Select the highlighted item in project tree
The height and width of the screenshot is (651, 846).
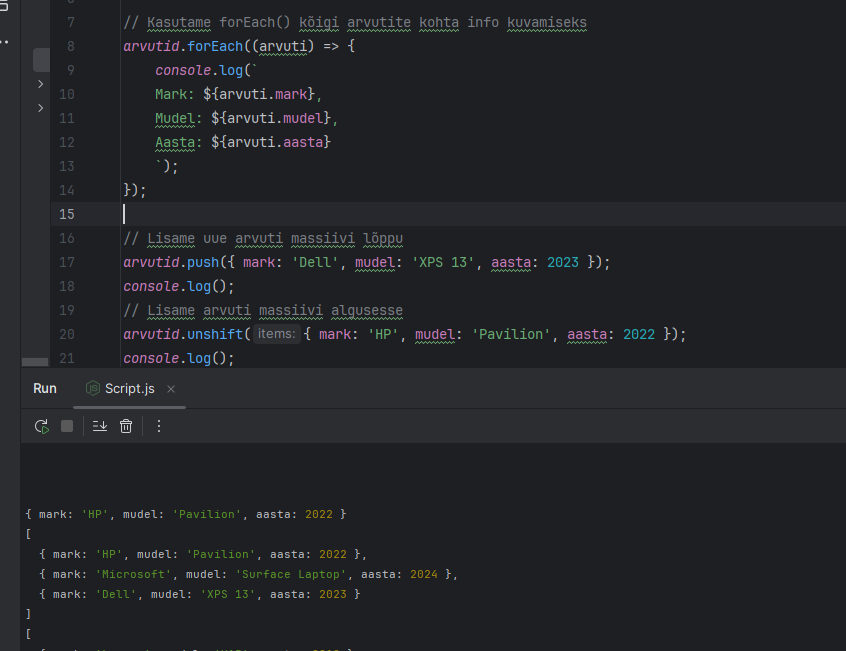(x=41, y=59)
